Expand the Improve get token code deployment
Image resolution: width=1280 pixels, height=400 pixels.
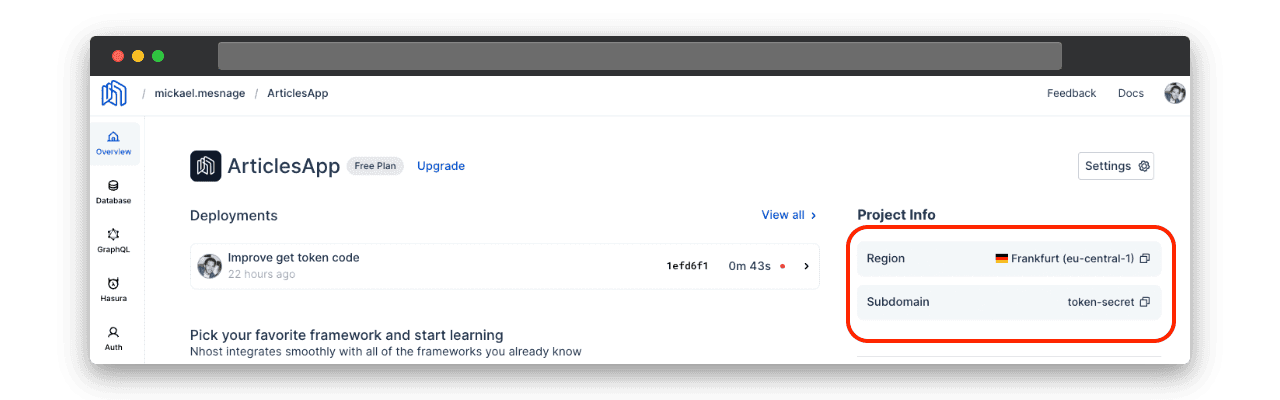[x=806, y=266]
